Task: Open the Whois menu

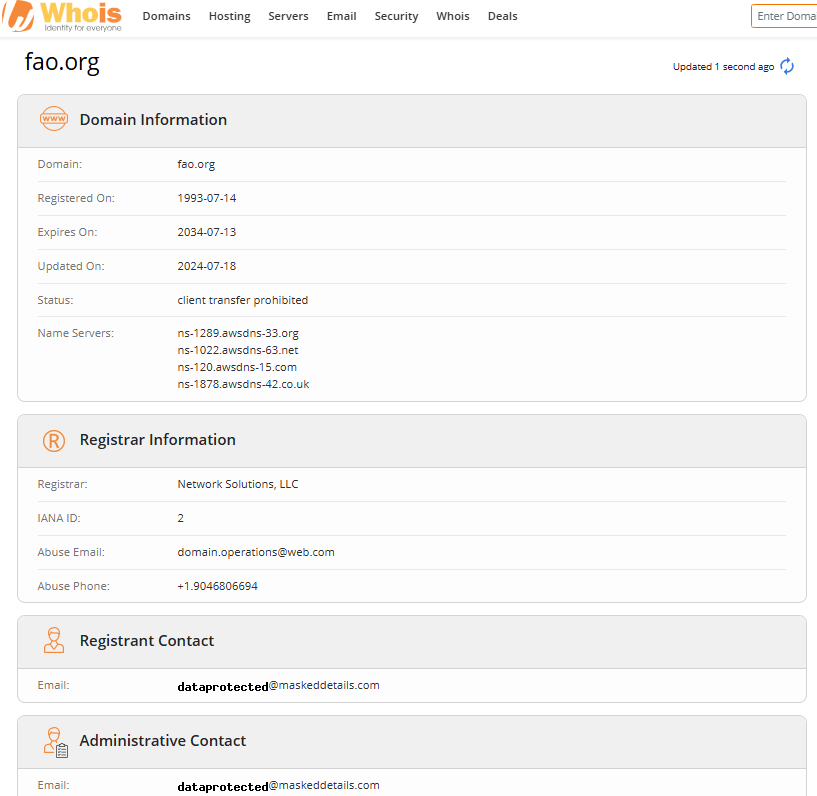Action: (453, 16)
